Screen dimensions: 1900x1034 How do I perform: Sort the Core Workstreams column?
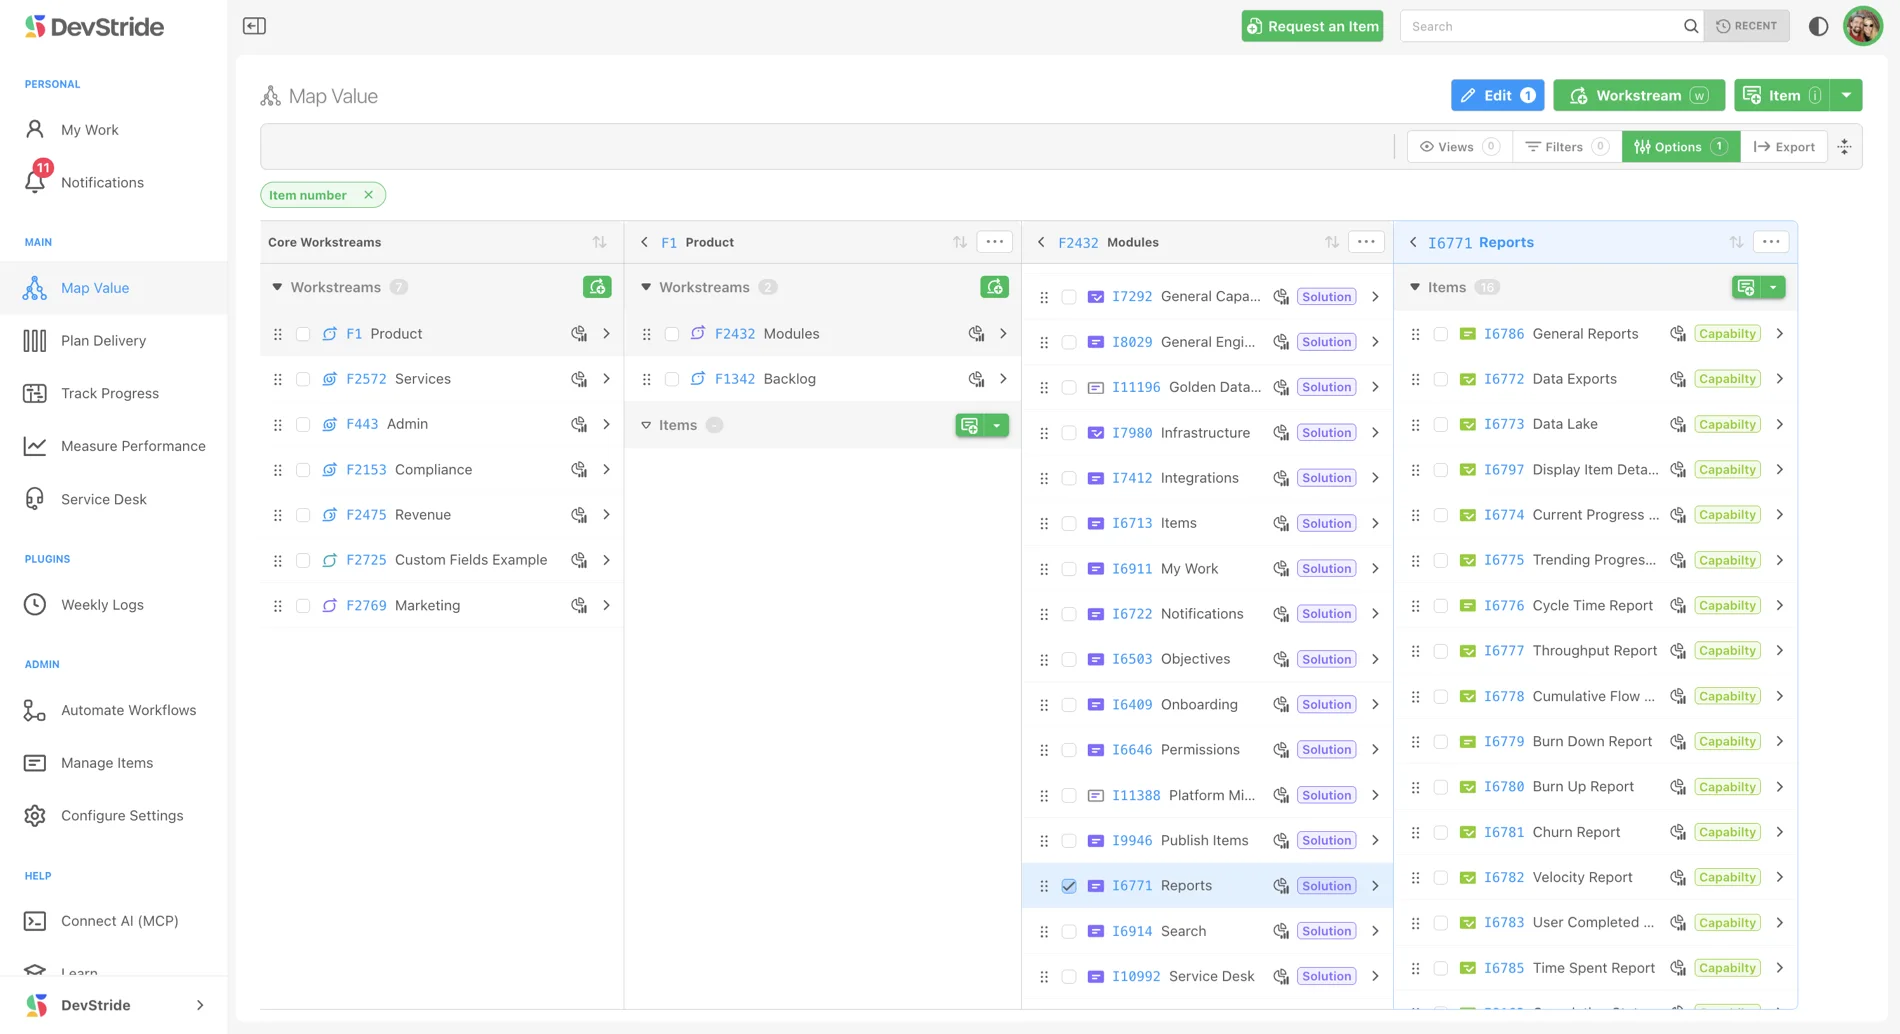click(599, 242)
